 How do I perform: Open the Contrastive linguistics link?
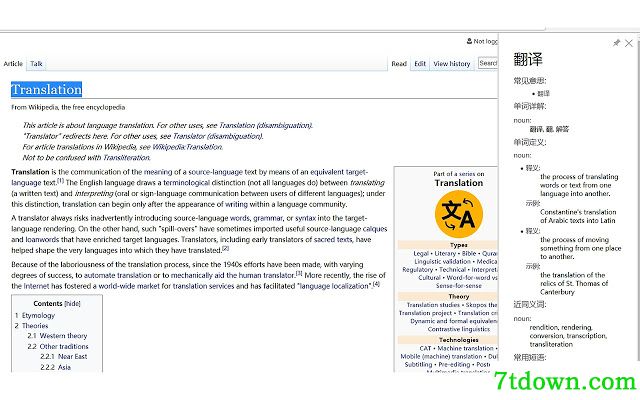click(x=459, y=329)
